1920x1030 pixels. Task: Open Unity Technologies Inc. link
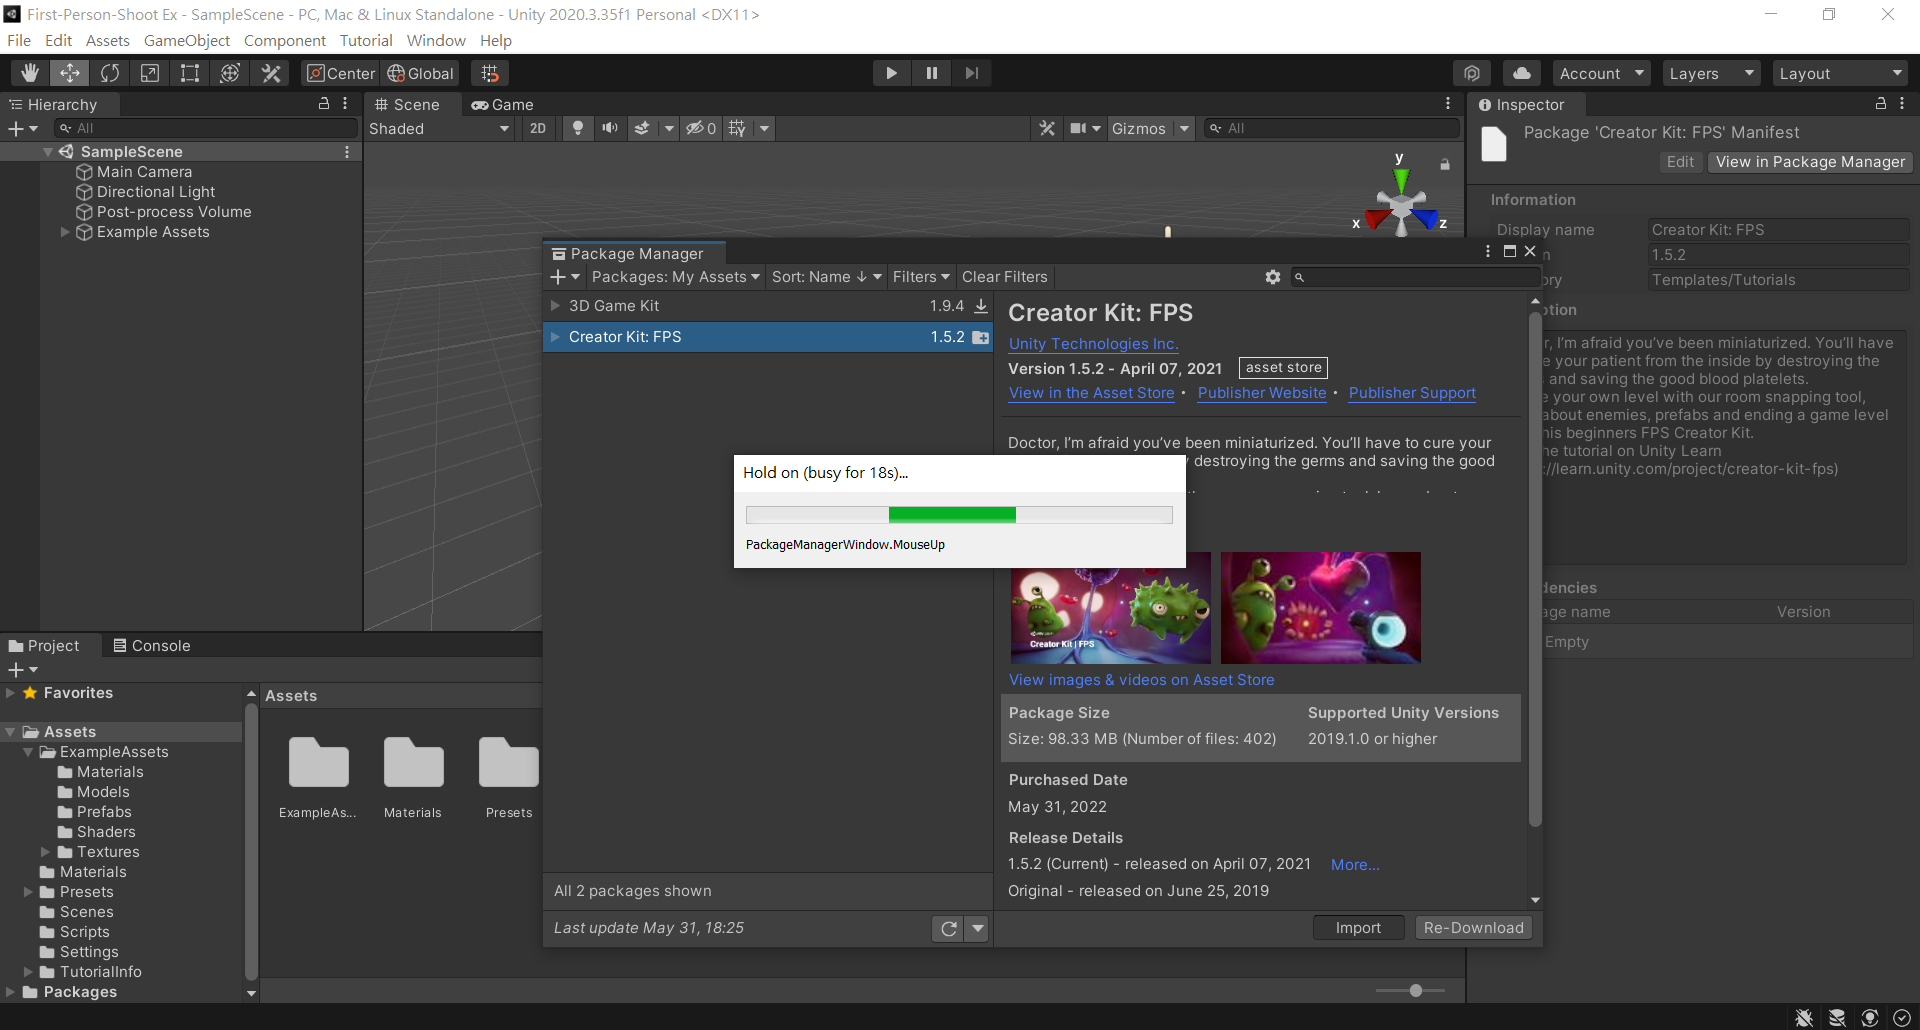point(1093,344)
